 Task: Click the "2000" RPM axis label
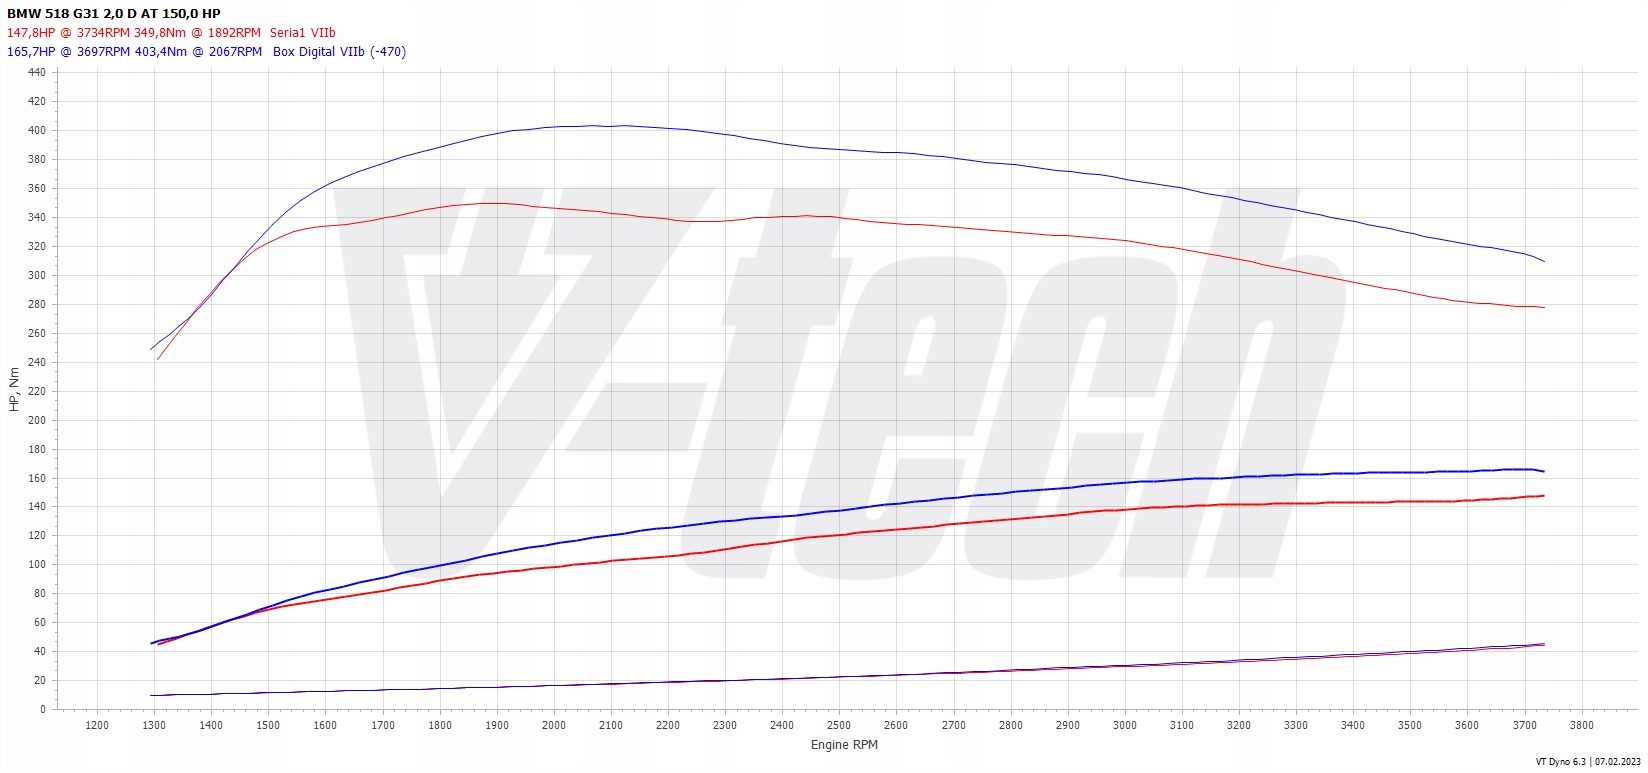pyautogui.click(x=554, y=726)
